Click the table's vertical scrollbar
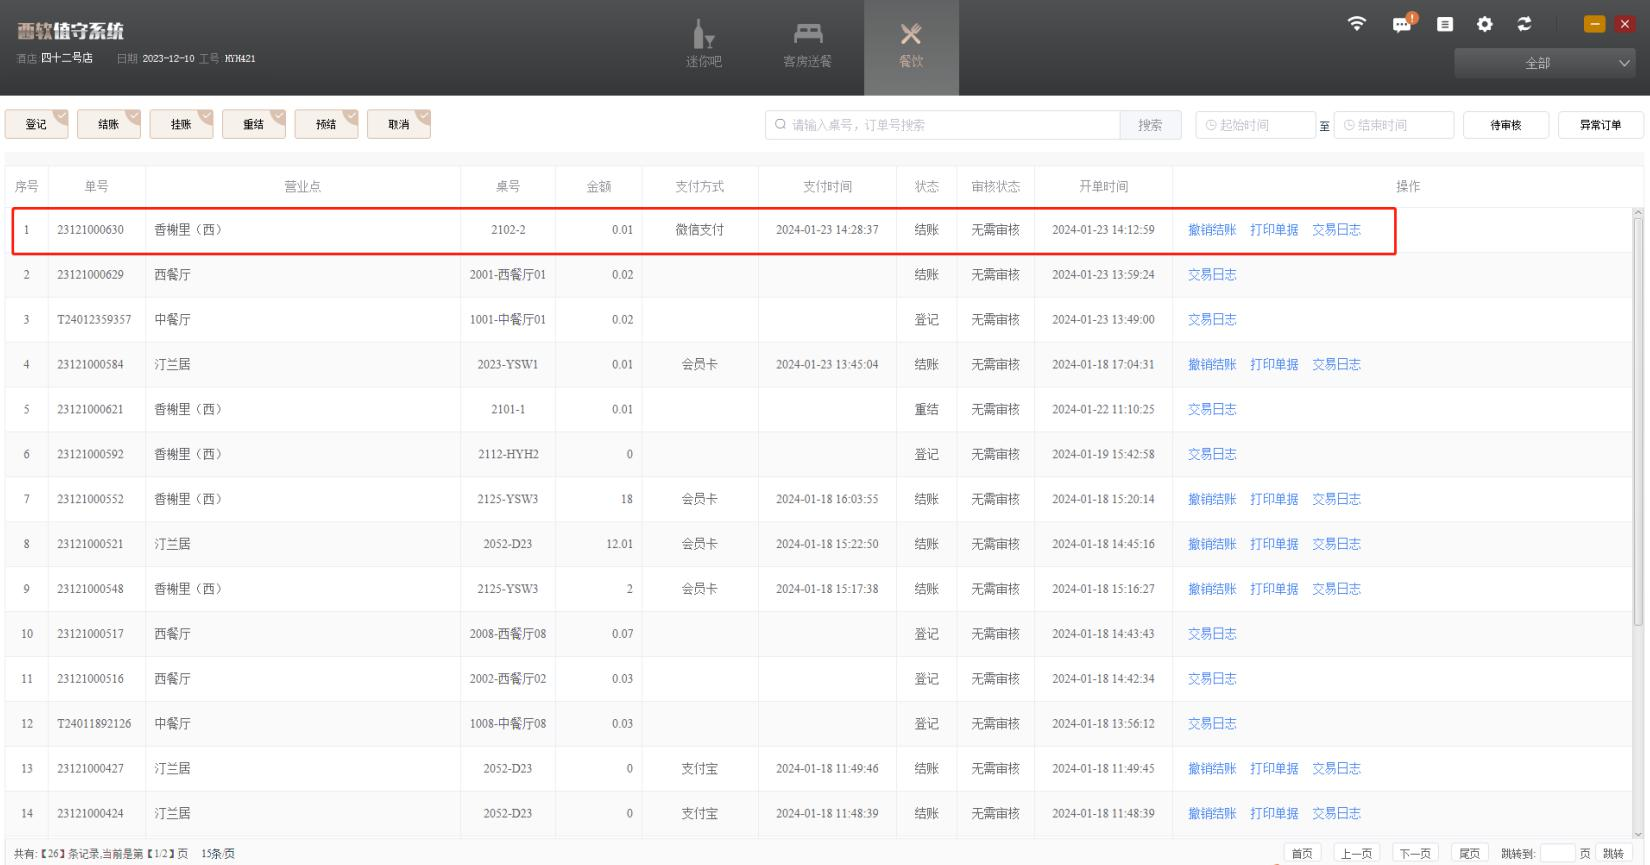The width and height of the screenshot is (1650, 865). (x=1637, y=420)
